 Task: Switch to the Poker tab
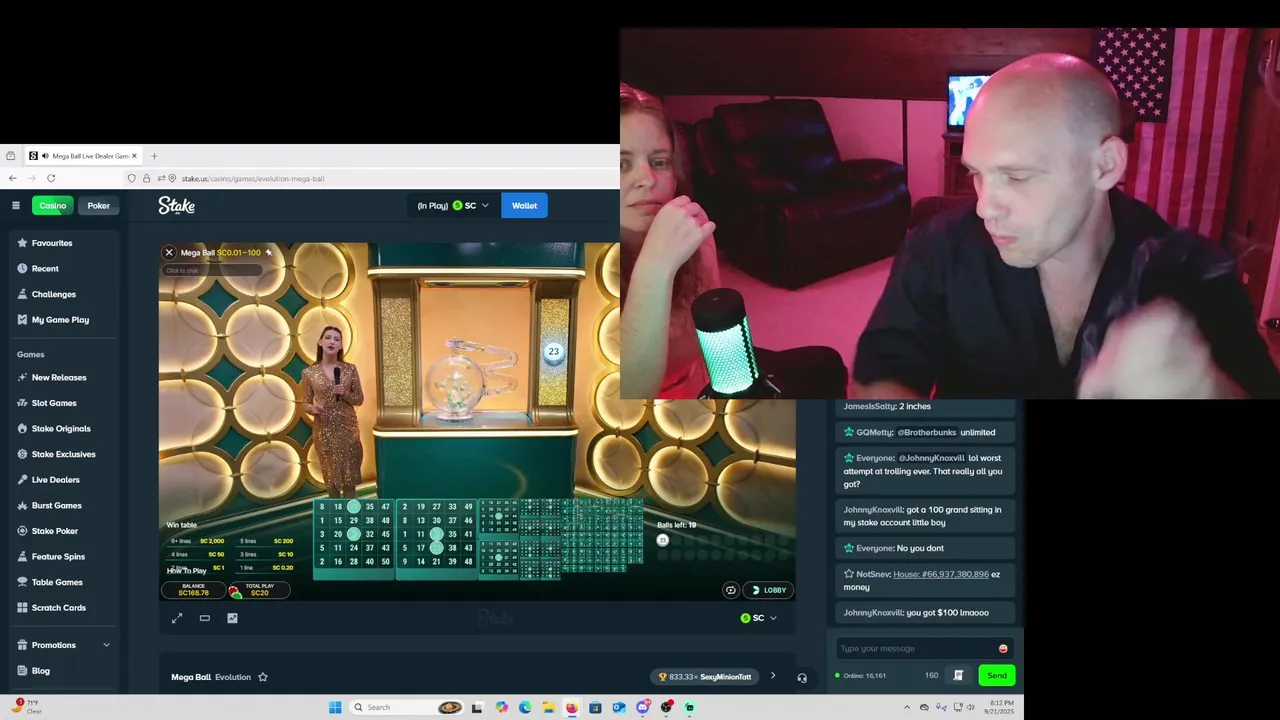click(x=98, y=206)
